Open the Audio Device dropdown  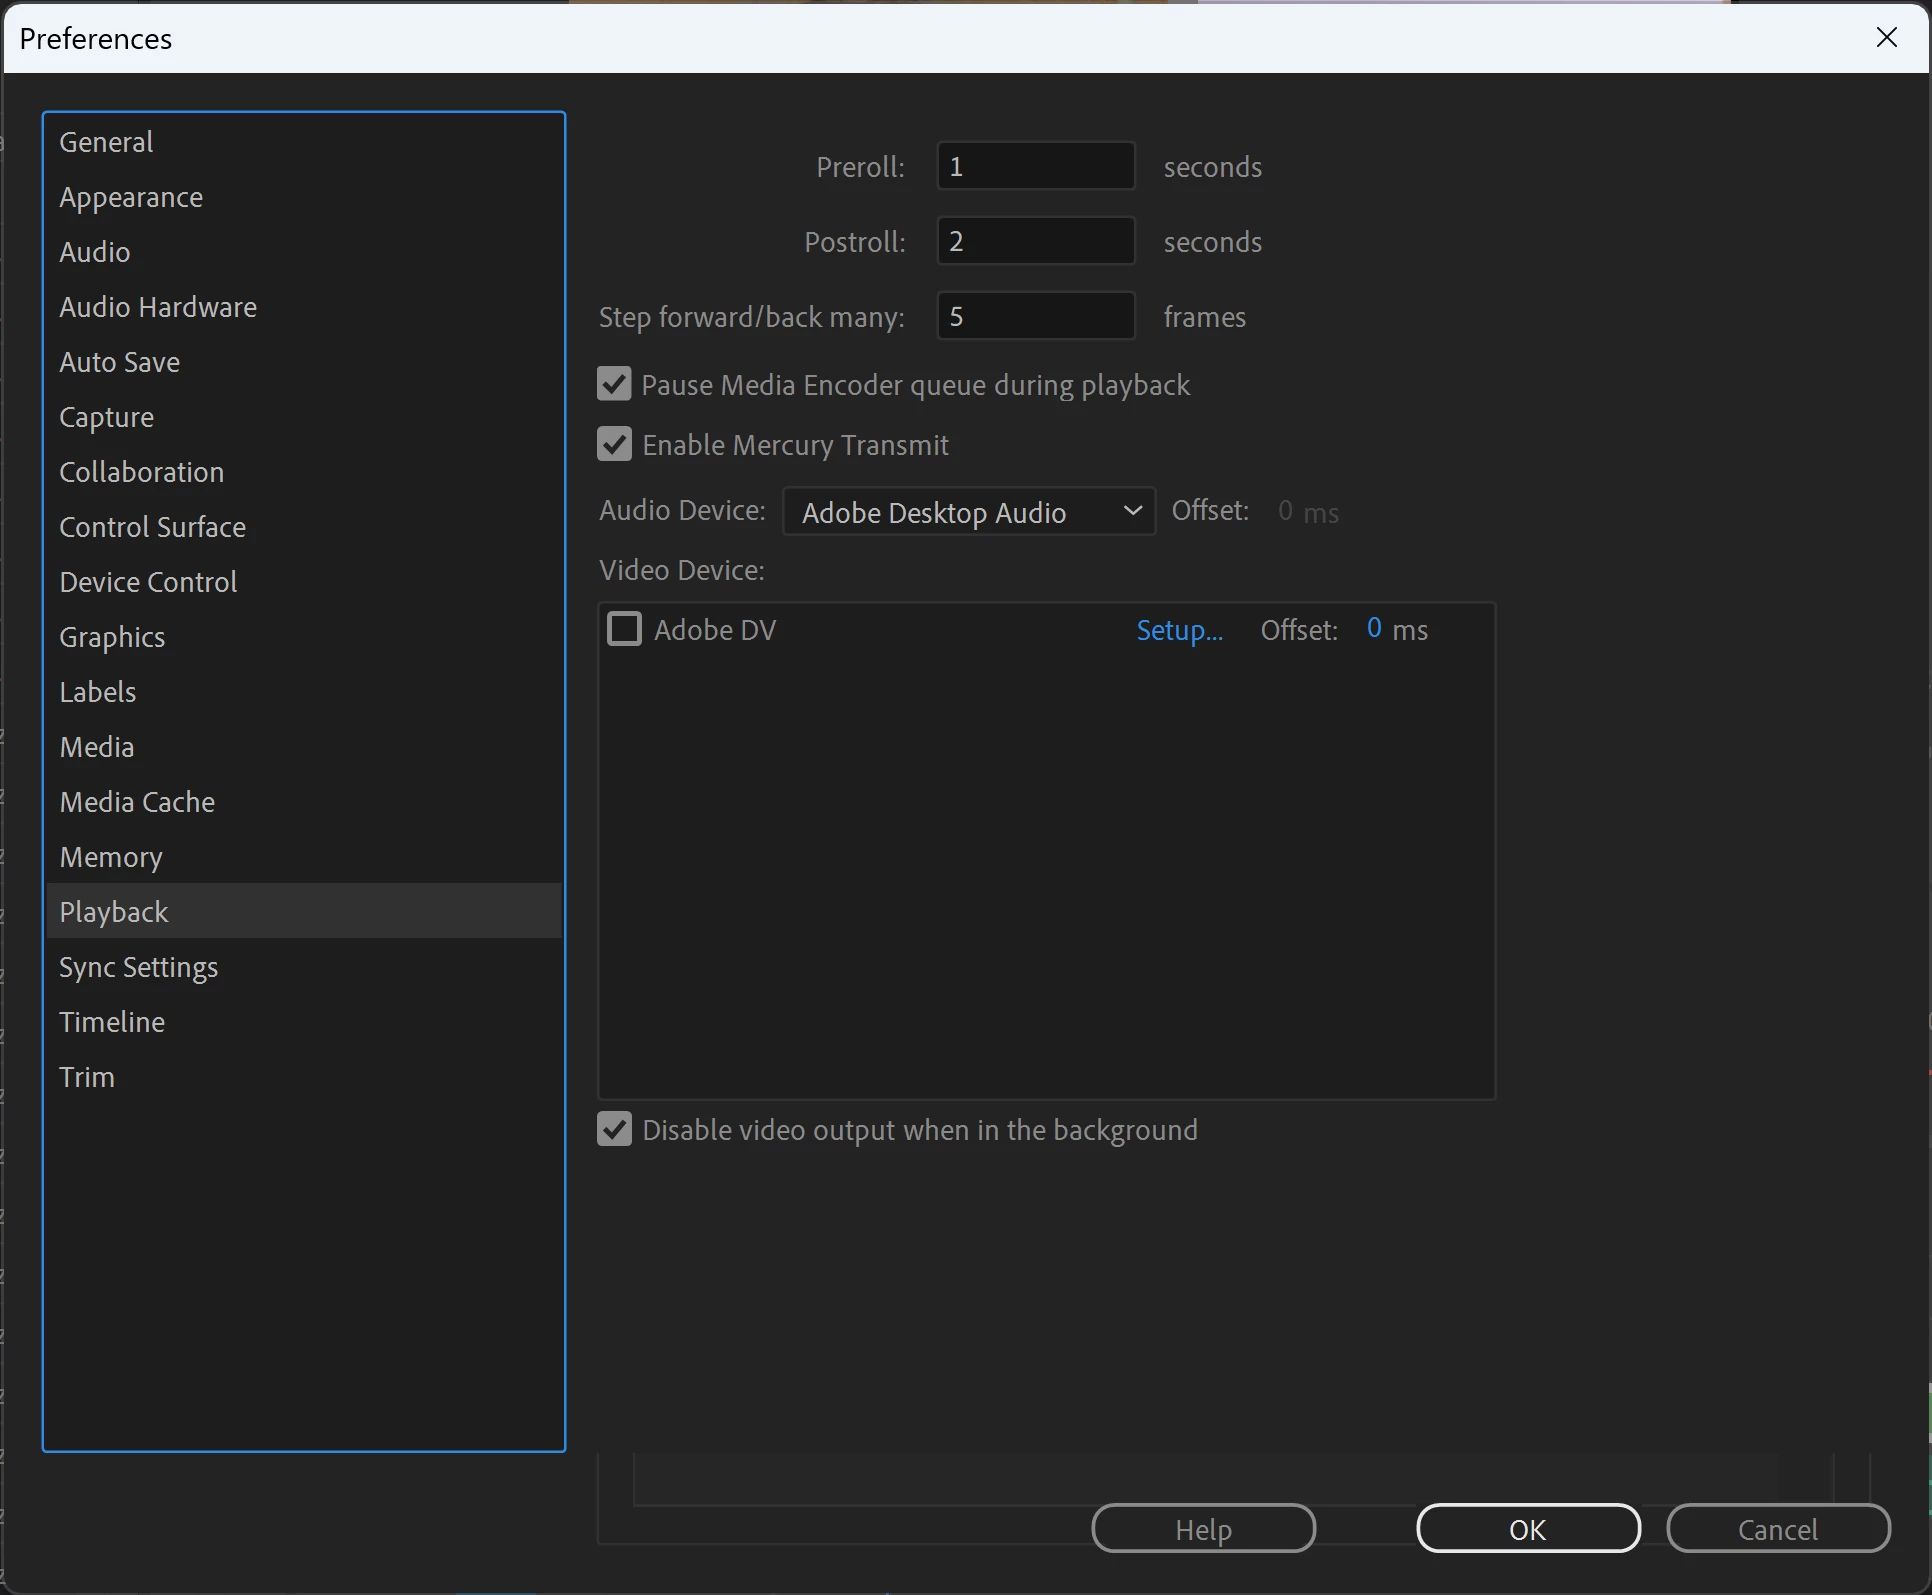coord(968,512)
